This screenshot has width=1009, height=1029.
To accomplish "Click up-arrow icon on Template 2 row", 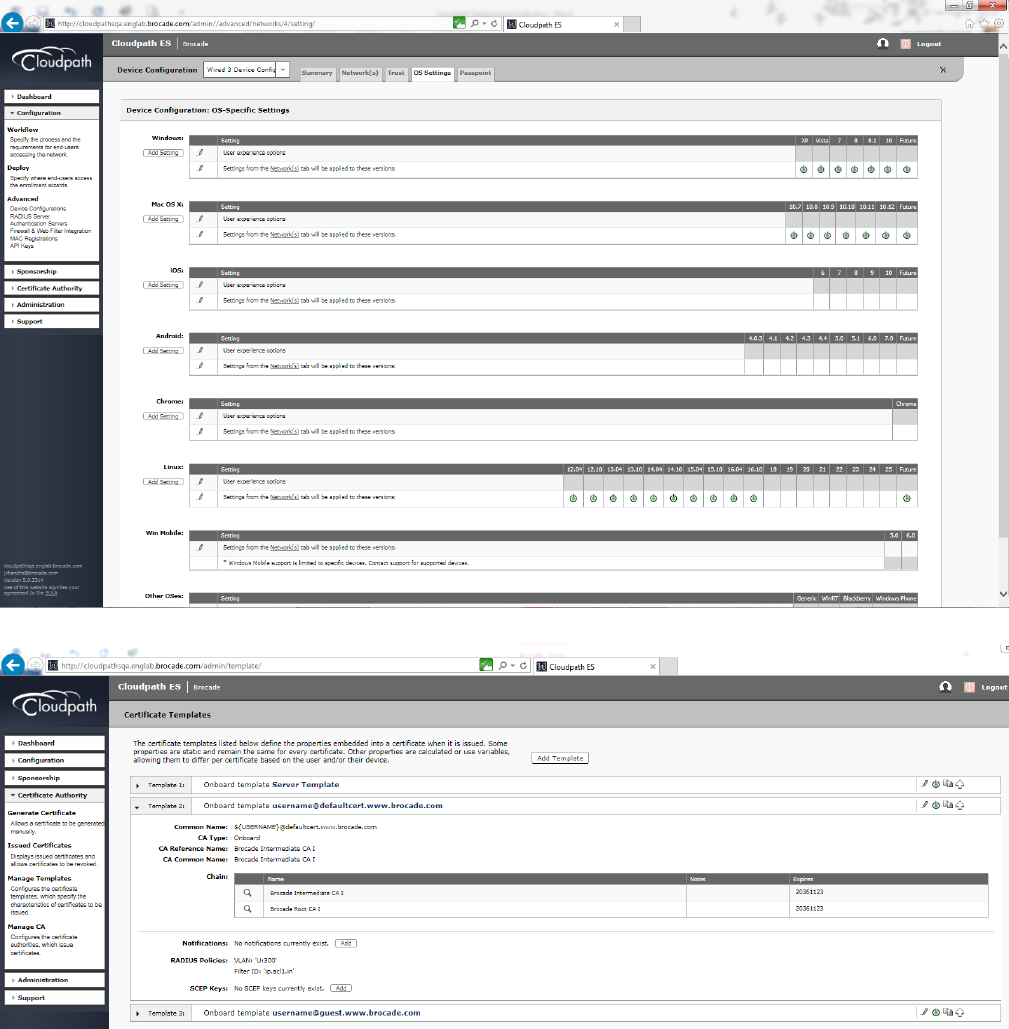I will click(960, 805).
